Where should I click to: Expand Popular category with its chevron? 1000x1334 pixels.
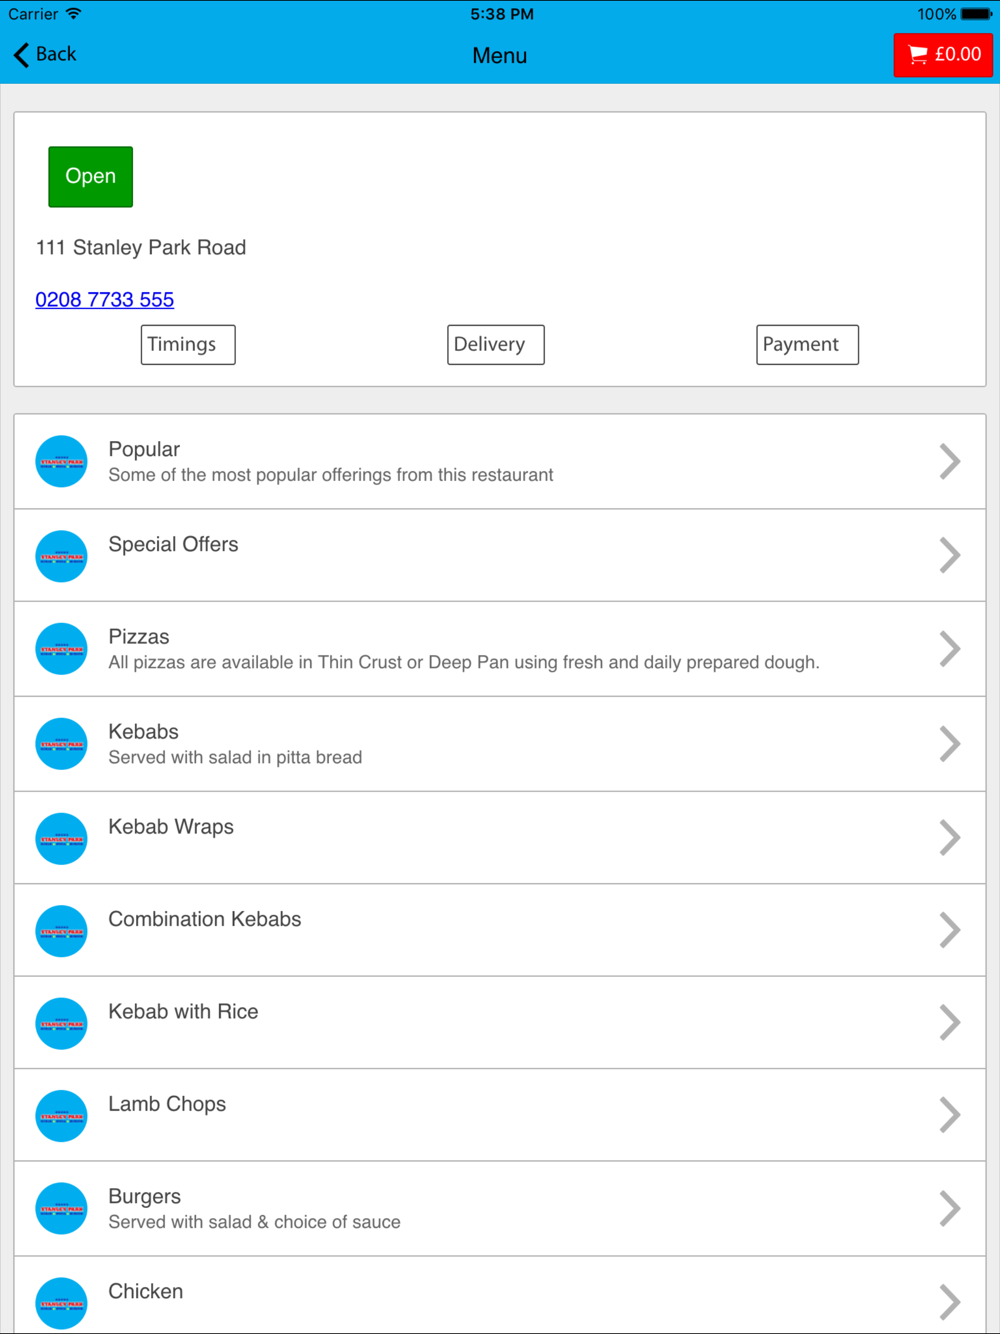click(x=950, y=461)
